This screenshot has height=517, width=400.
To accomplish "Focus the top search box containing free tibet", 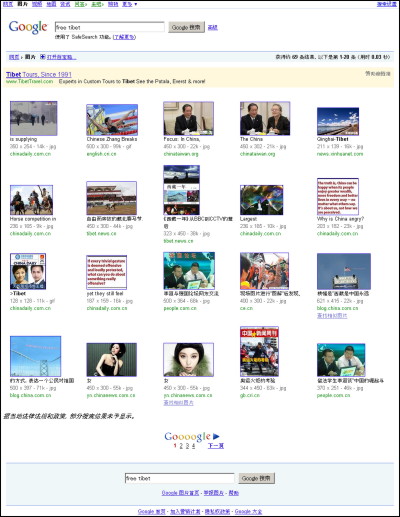I will point(110,27).
